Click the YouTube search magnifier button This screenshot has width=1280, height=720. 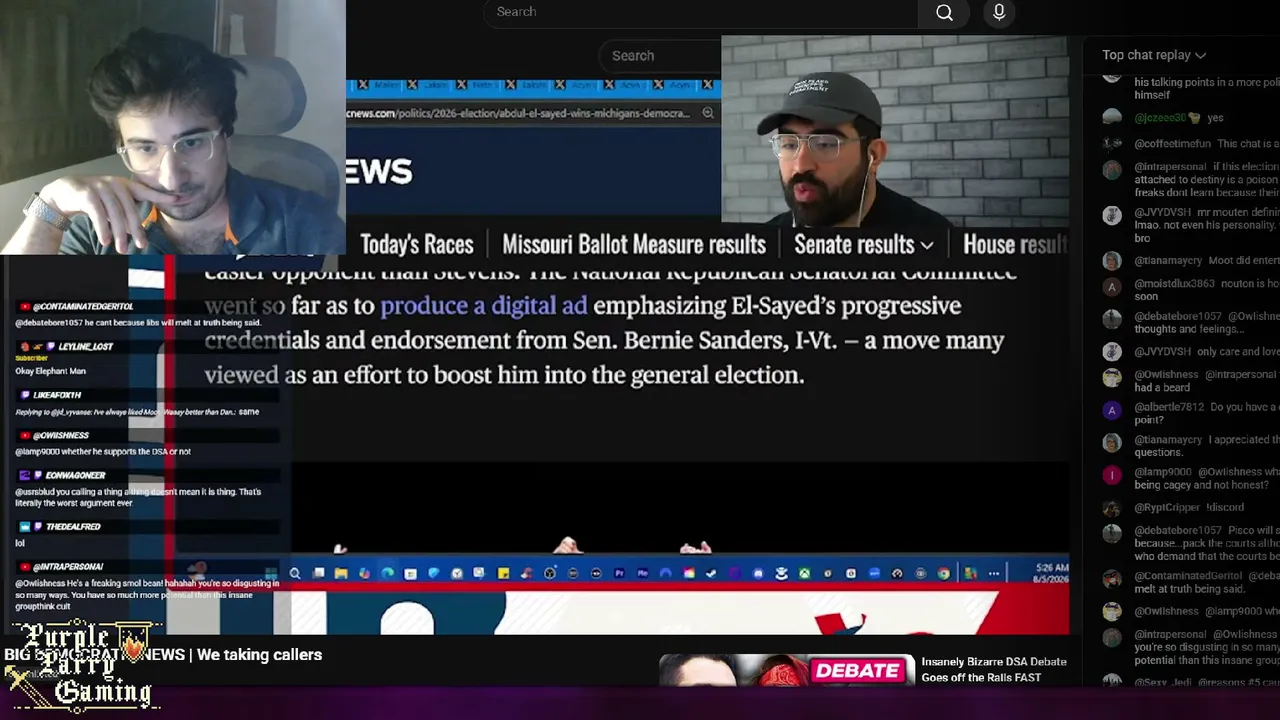pyautogui.click(x=944, y=12)
